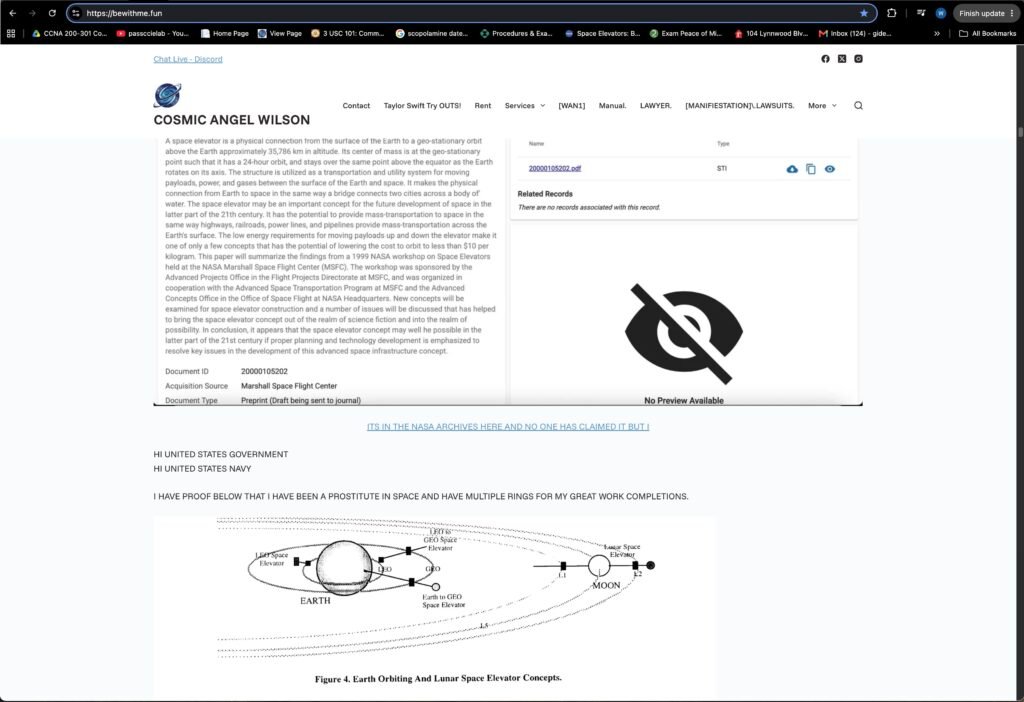Open the 3 USC 101 bookmark
The height and width of the screenshot is (702, 1024).
click(347, 33)
